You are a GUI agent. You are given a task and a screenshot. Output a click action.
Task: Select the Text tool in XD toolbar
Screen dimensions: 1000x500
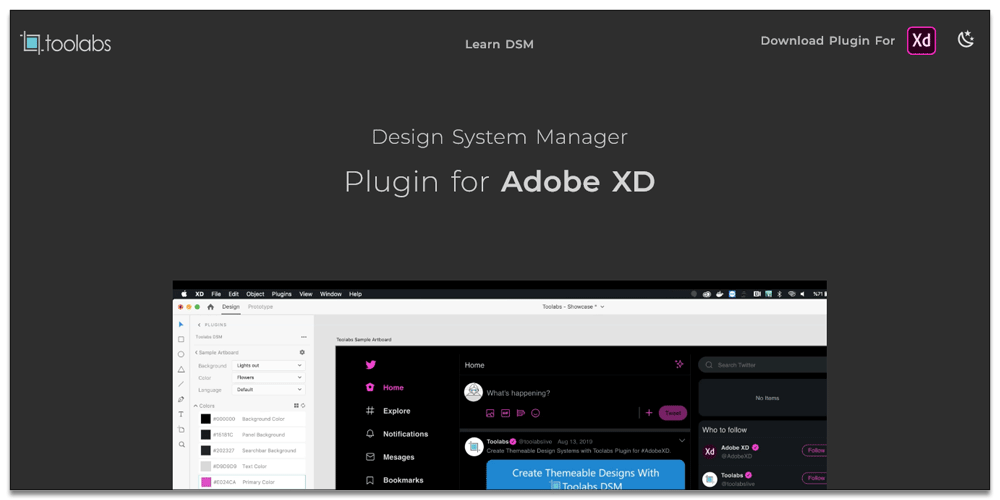click(x=181, y=414)
